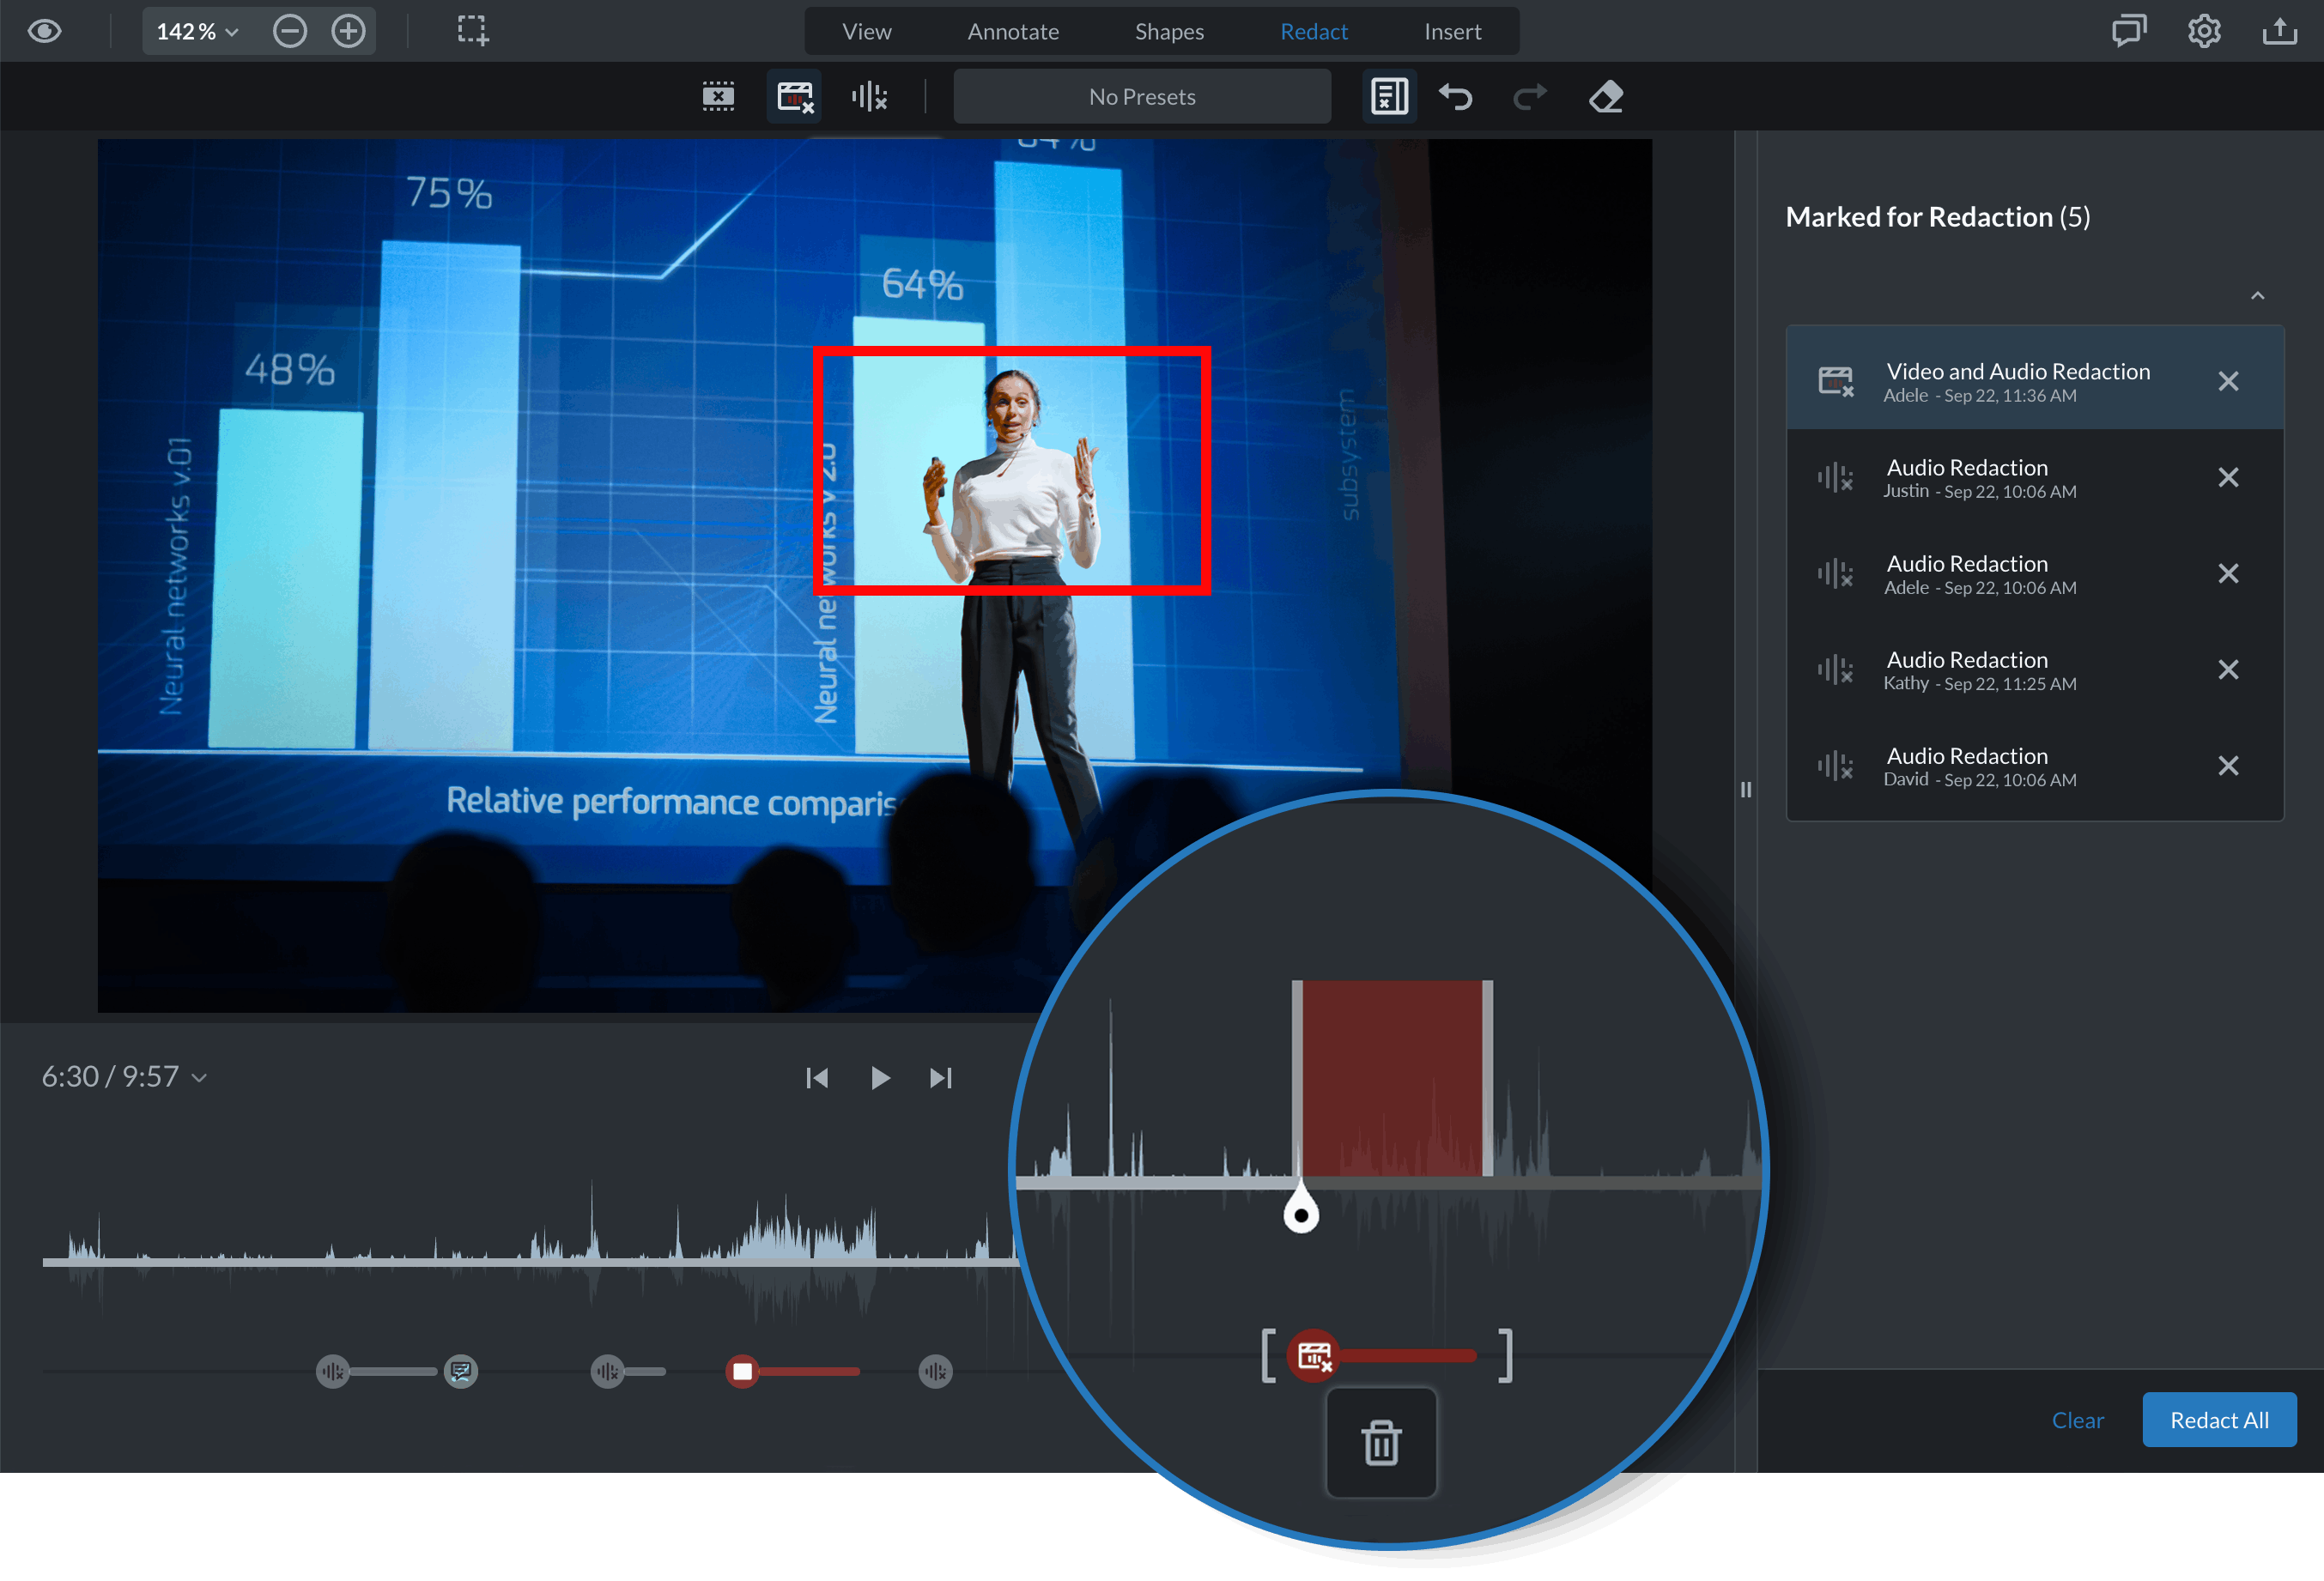Remove Adele's Audio Redaction at 10:06 AM
The height and width of the screenshot is (1581, 2324).
[x=2228, y=574]
